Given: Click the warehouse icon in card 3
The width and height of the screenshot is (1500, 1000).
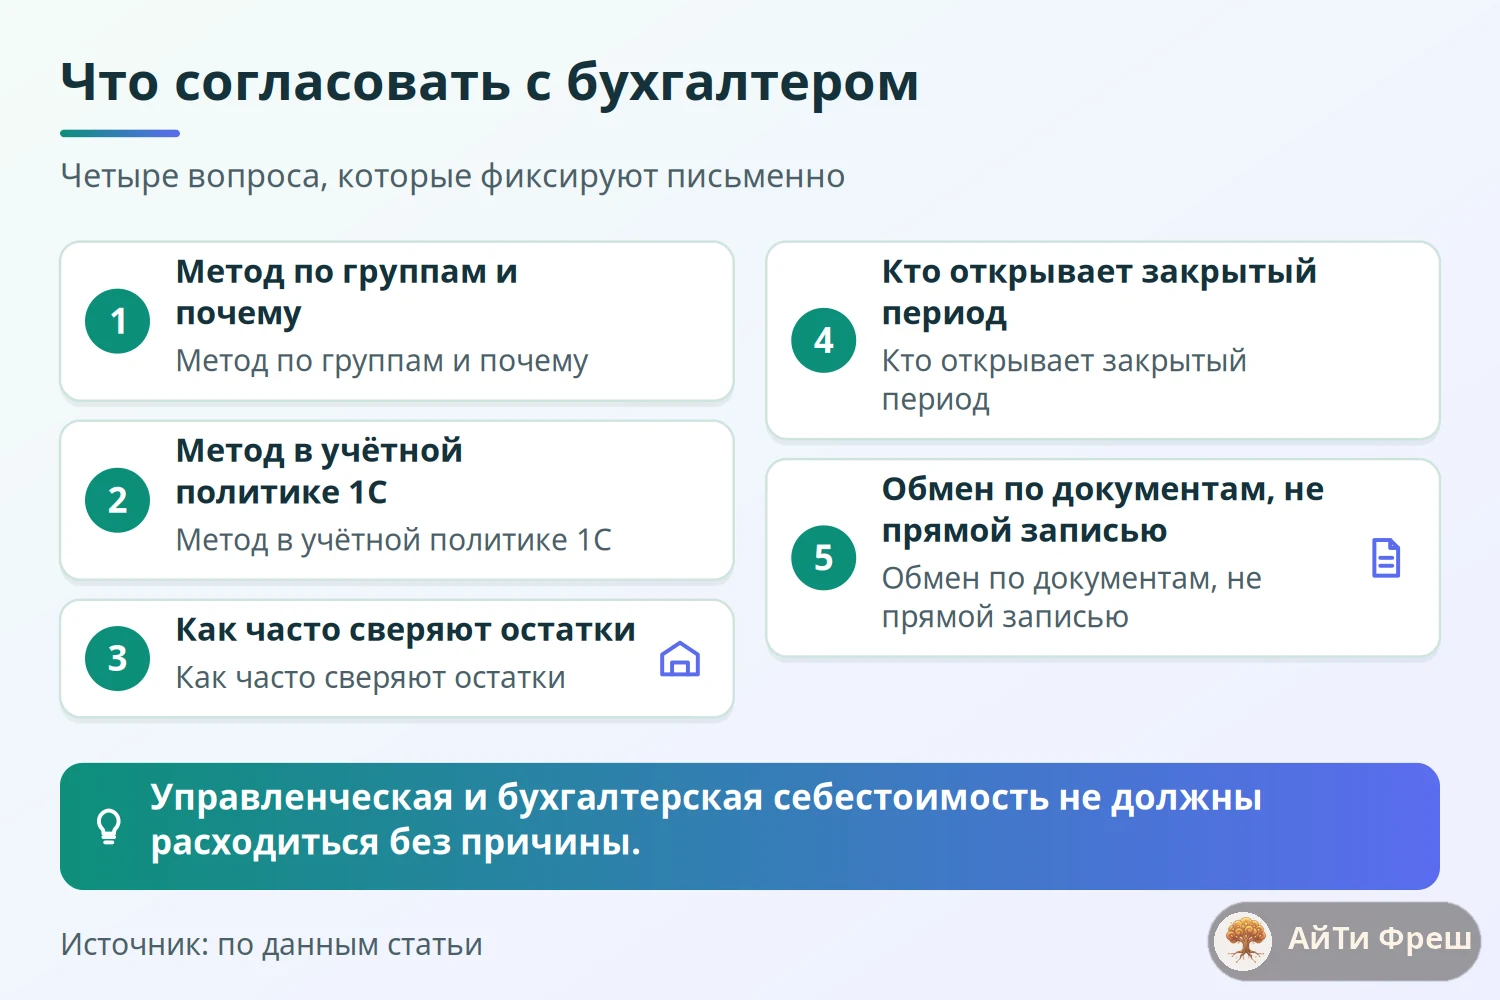Looking at the screenshot, I should coord(680,659).
